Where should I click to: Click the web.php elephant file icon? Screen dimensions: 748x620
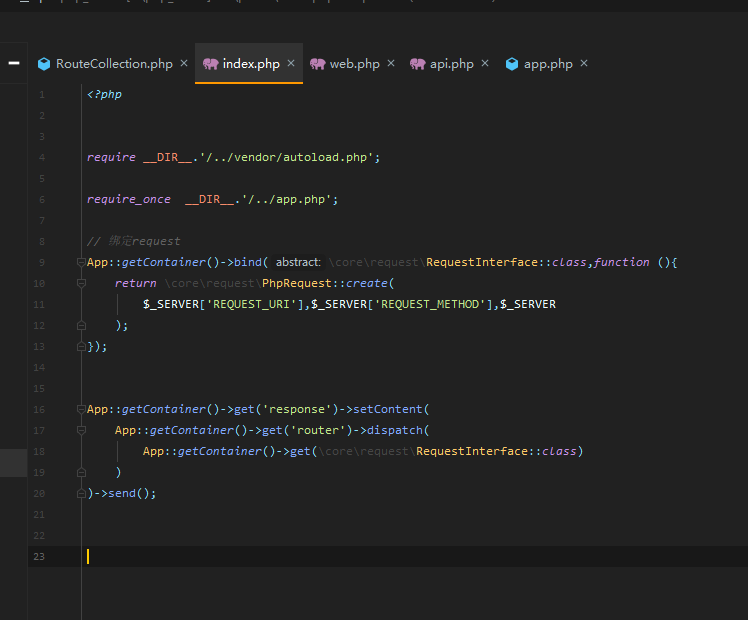pos(318,64)
